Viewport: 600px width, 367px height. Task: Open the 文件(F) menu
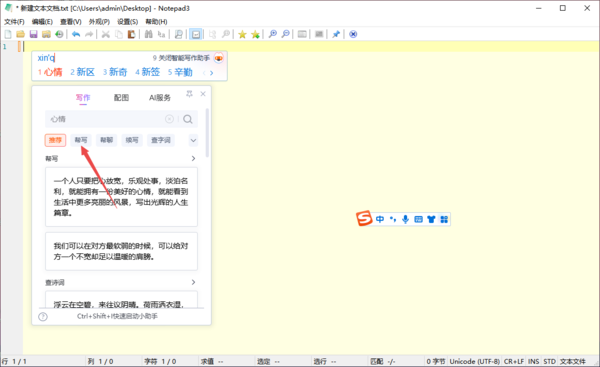(14, 22)
